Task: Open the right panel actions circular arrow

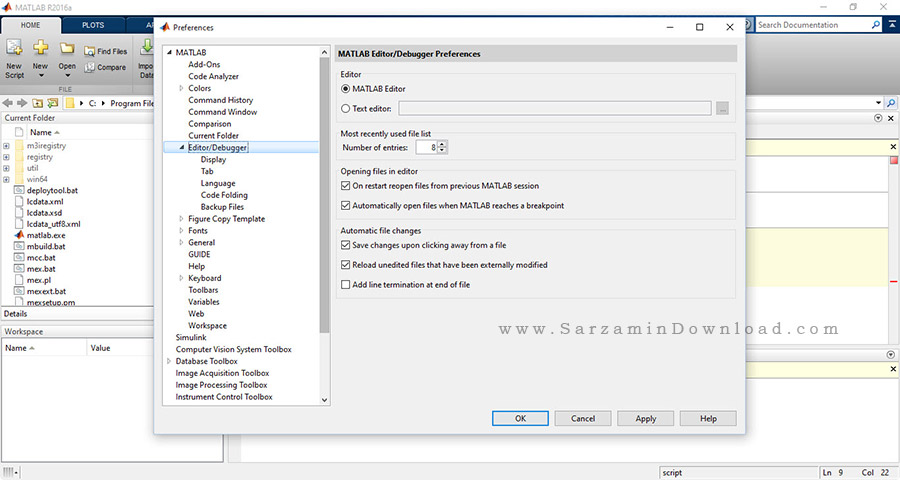Action: [x=878, y=118]
